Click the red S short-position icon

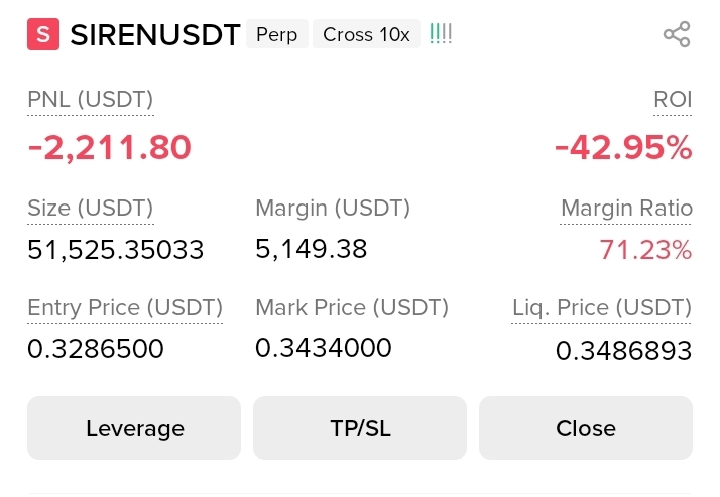(43, 34)
